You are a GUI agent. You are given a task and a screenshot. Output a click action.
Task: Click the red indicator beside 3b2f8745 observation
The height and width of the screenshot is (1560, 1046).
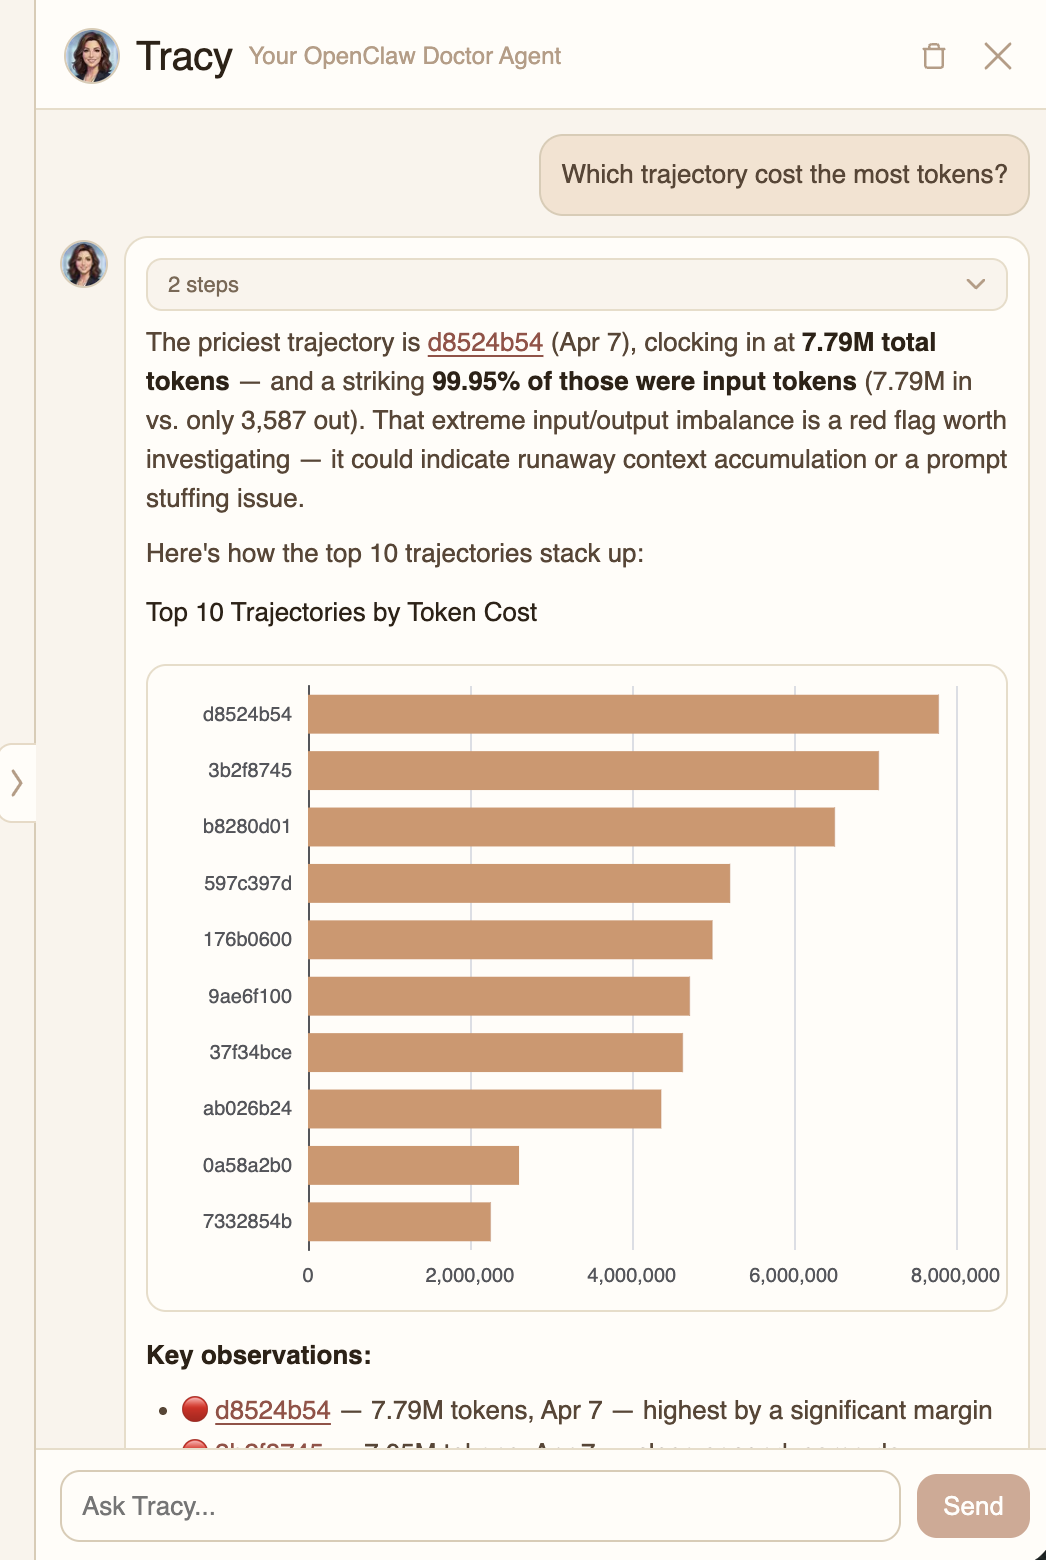pos(193,1448)
